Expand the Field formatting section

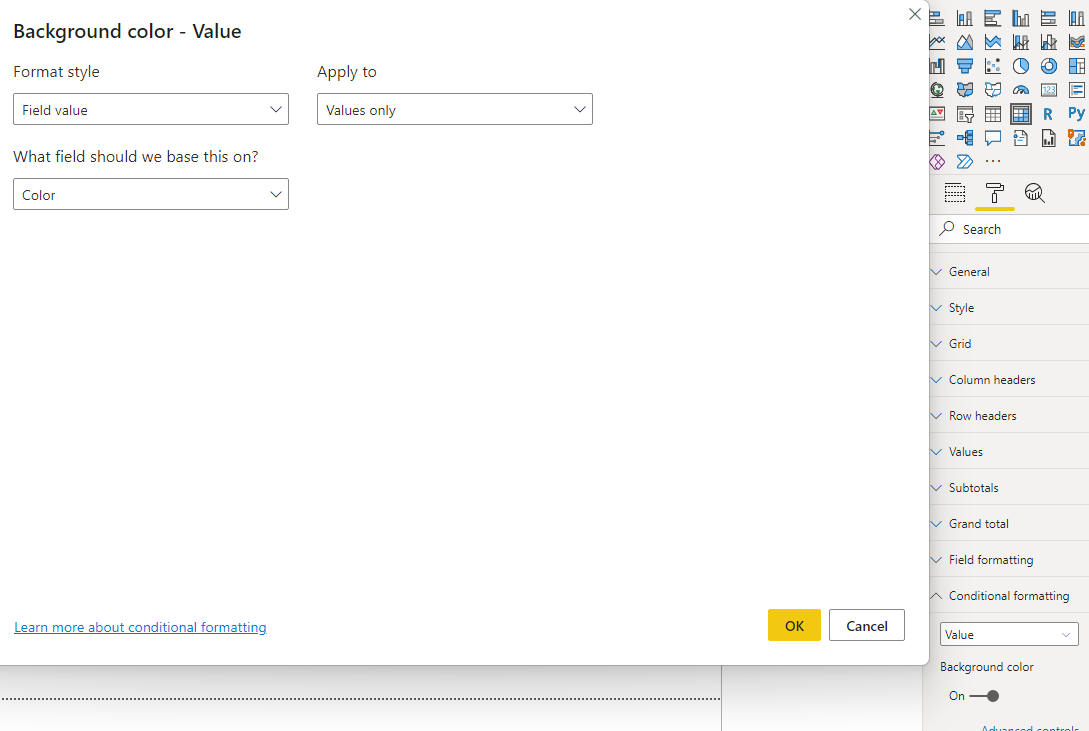(1009, 560)
